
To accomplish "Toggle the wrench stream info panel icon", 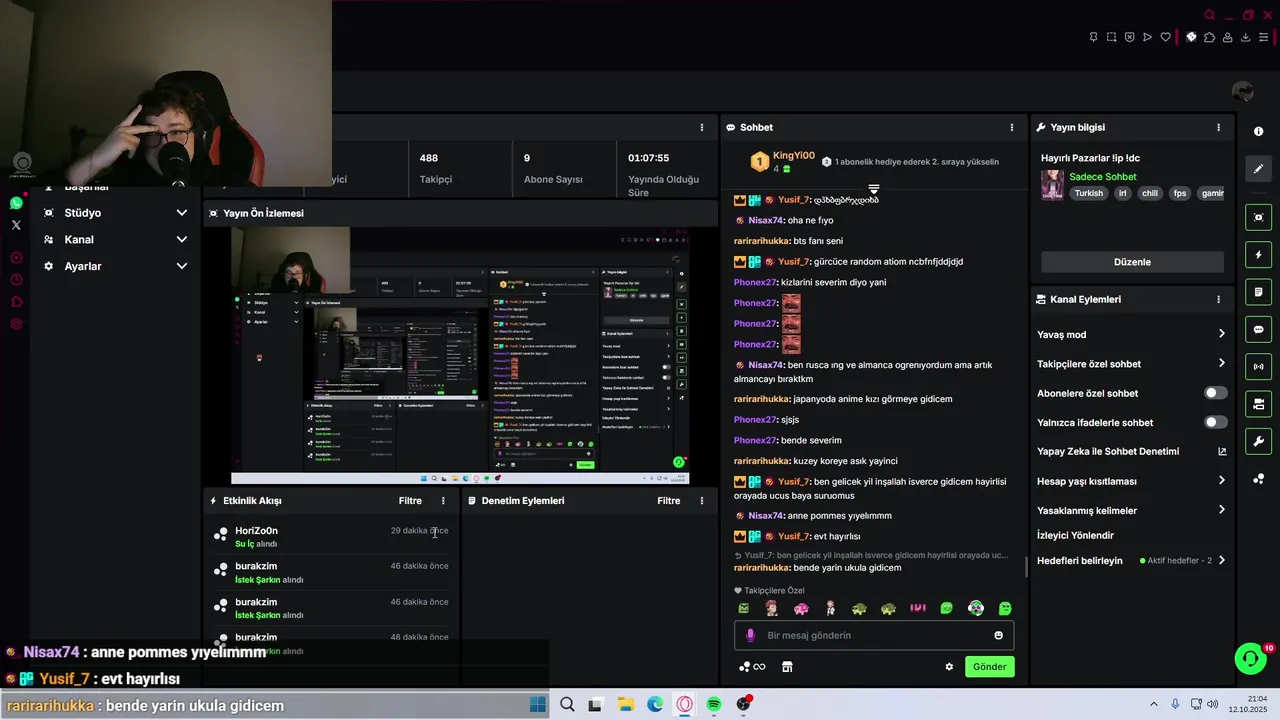I will [1258, 441].
